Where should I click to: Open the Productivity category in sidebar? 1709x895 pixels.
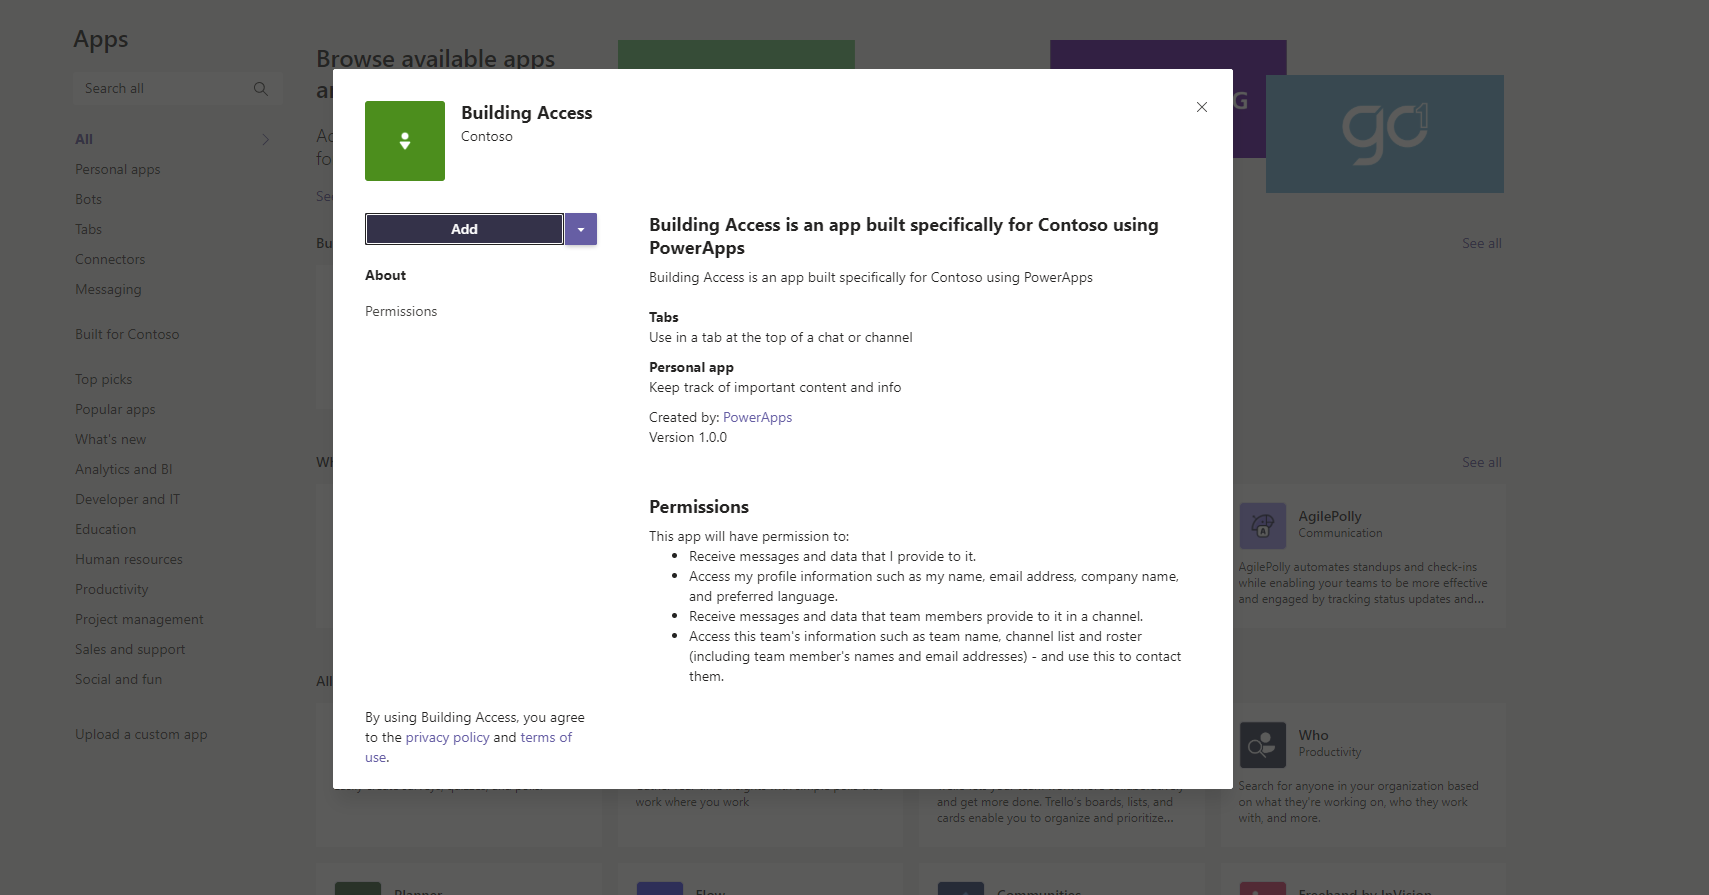[111, 589]
